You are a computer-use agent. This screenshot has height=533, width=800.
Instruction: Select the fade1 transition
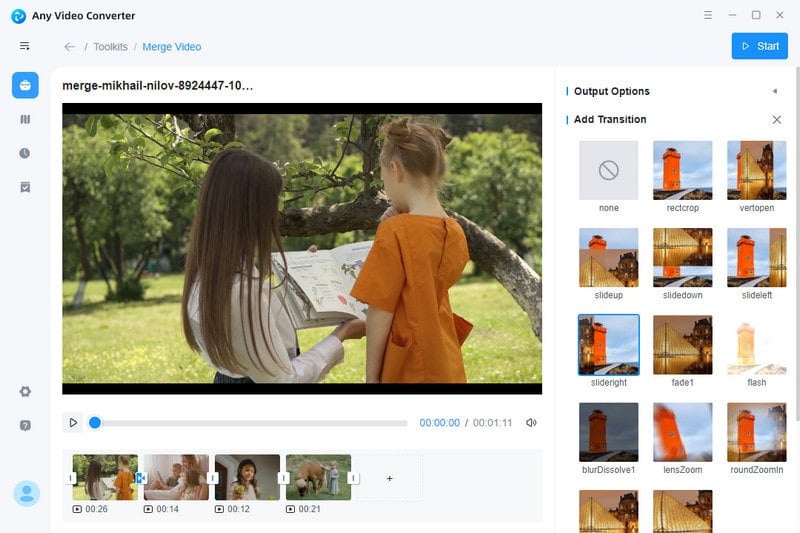683,345
